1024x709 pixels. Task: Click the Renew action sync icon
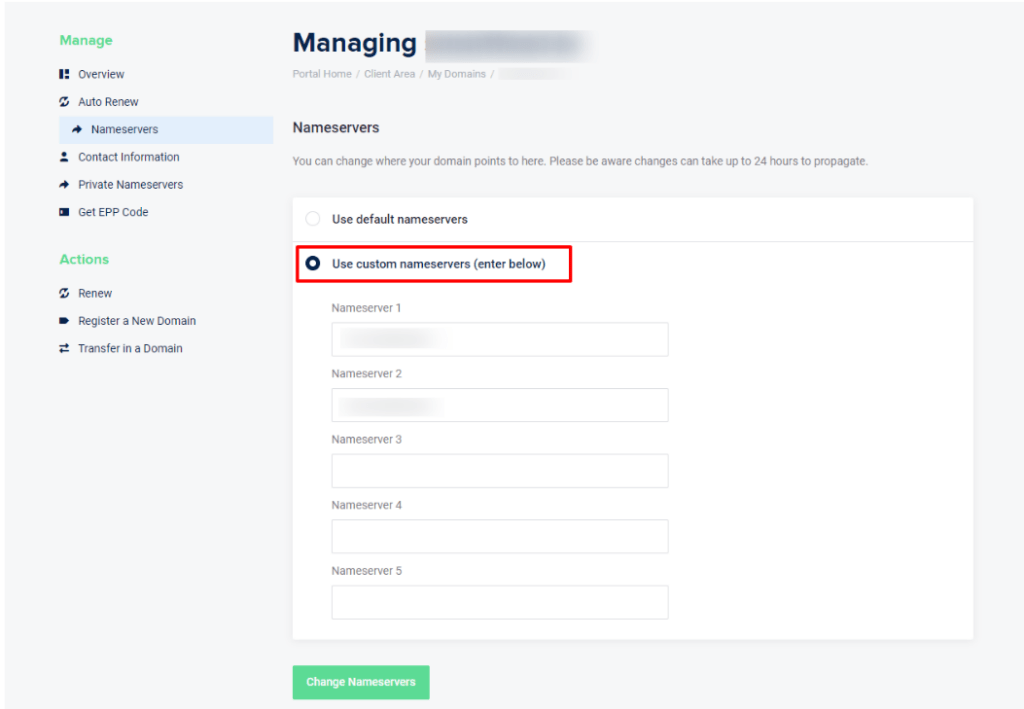[x=65, y=293]
